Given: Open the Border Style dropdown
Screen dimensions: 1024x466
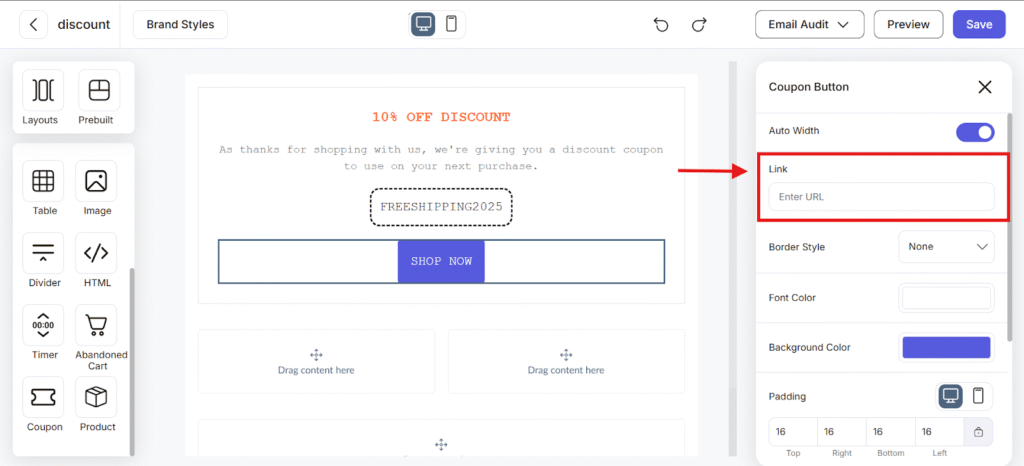Looking at the screenshot, I should point(946,247).
